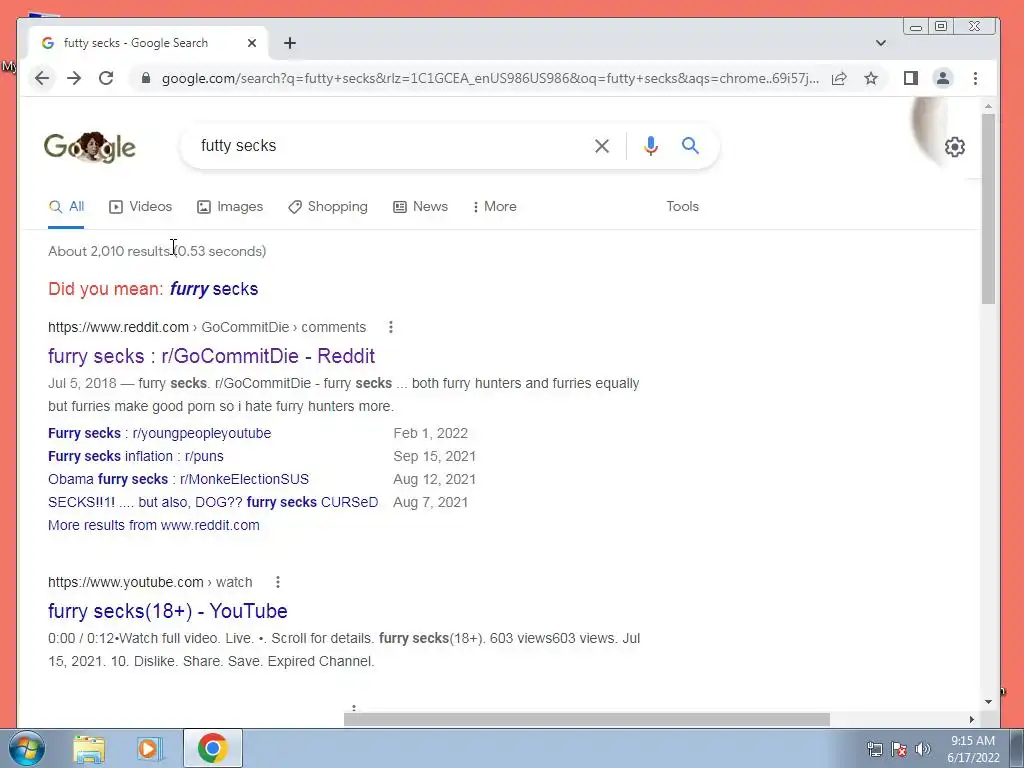The image size is (1024, 768).
Task: Click the scrollbar down arrow
Action: (988, 702)
